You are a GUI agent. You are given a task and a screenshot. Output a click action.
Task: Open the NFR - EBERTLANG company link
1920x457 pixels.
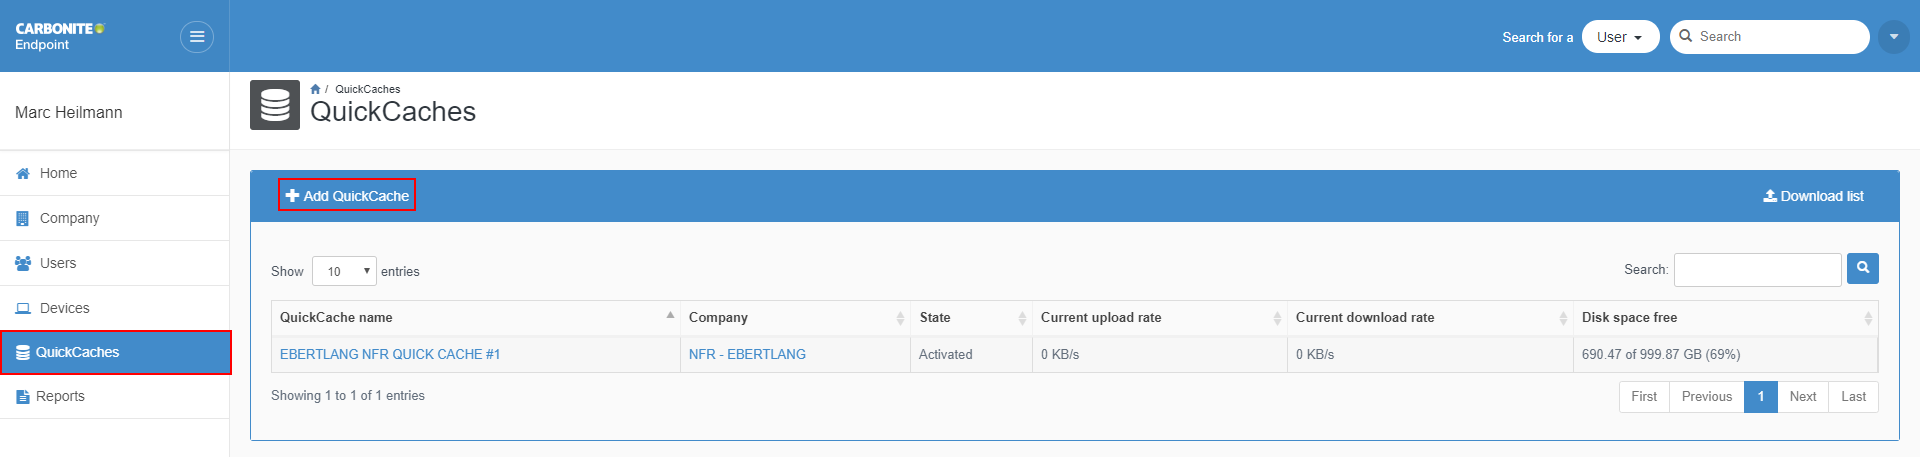click(747, 354)
